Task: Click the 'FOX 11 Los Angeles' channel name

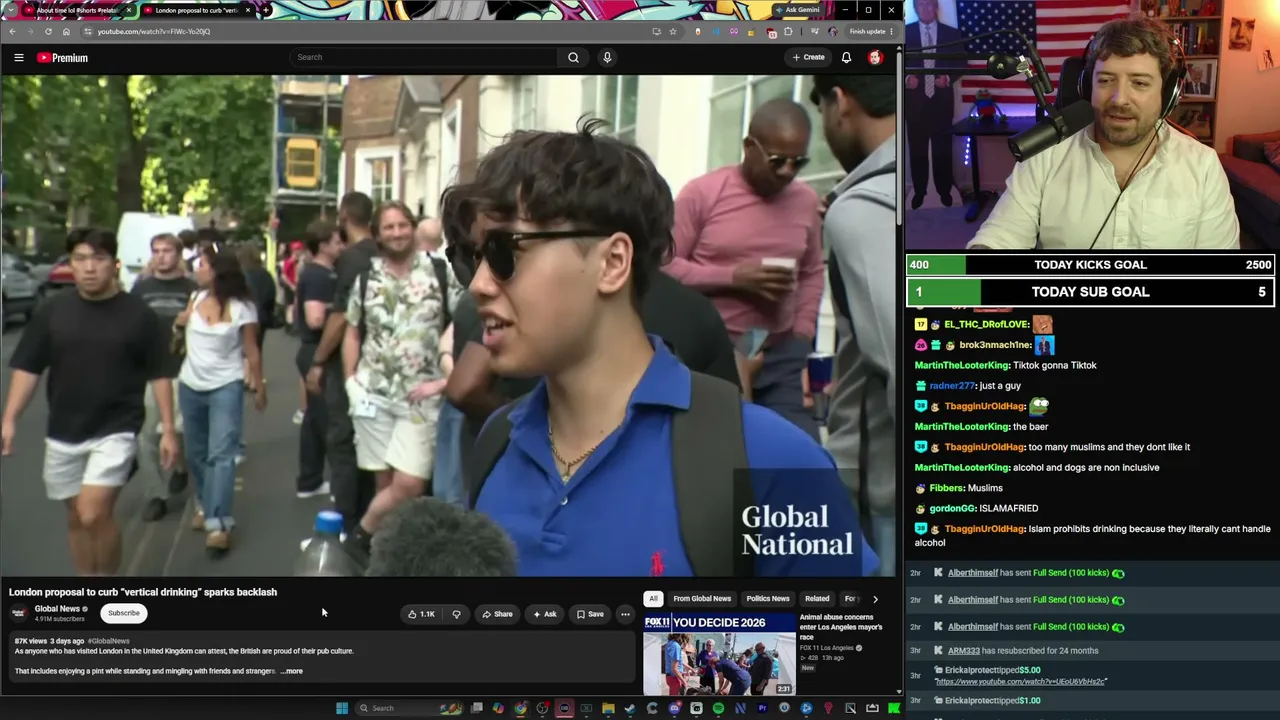Action: 827,648
